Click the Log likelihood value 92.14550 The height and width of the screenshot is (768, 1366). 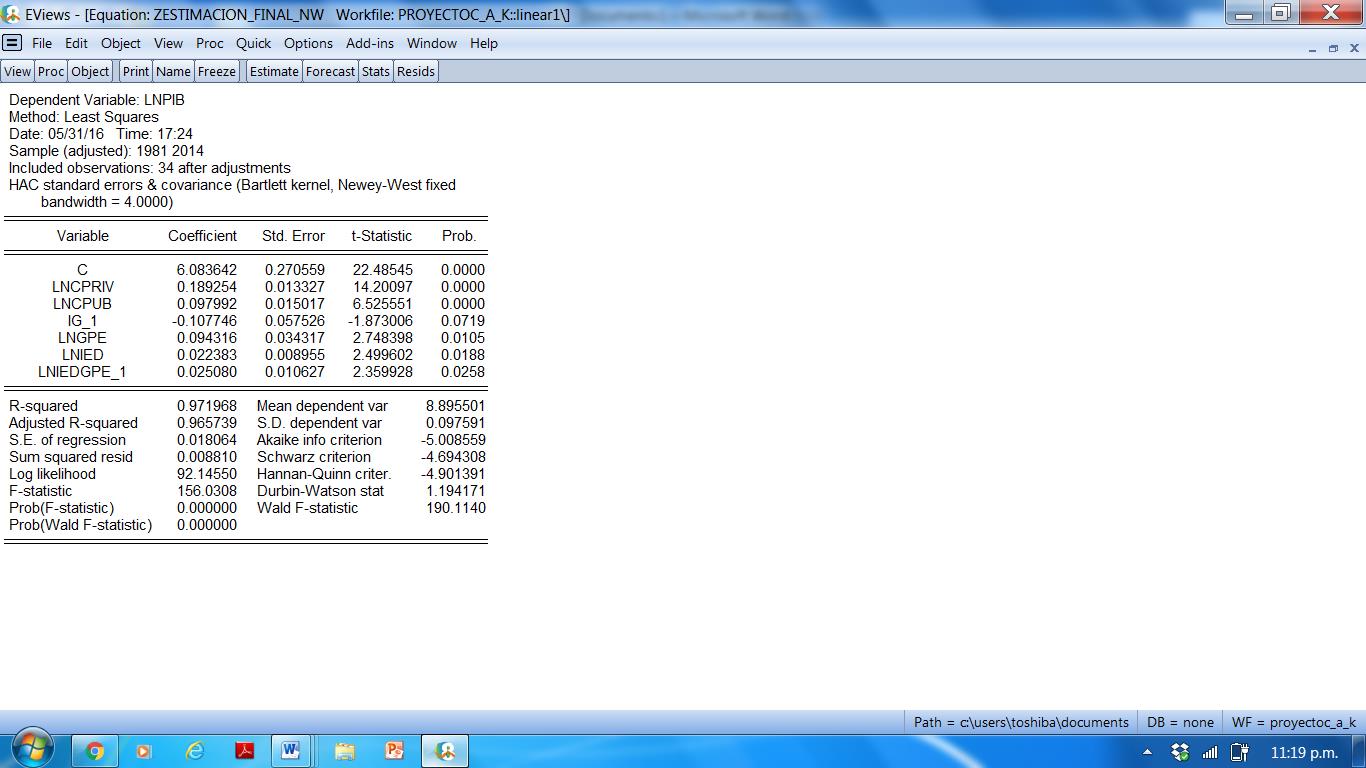pos(207,474)
